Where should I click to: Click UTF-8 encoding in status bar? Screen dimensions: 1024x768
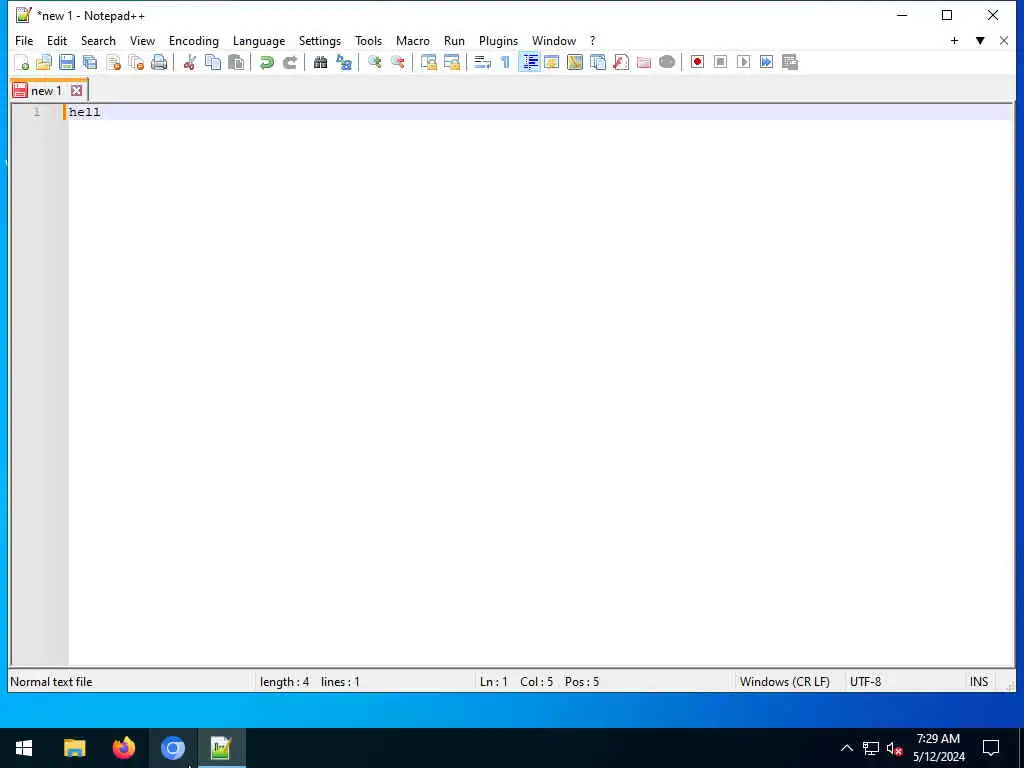pyautogui.click(x=865, y=682)
